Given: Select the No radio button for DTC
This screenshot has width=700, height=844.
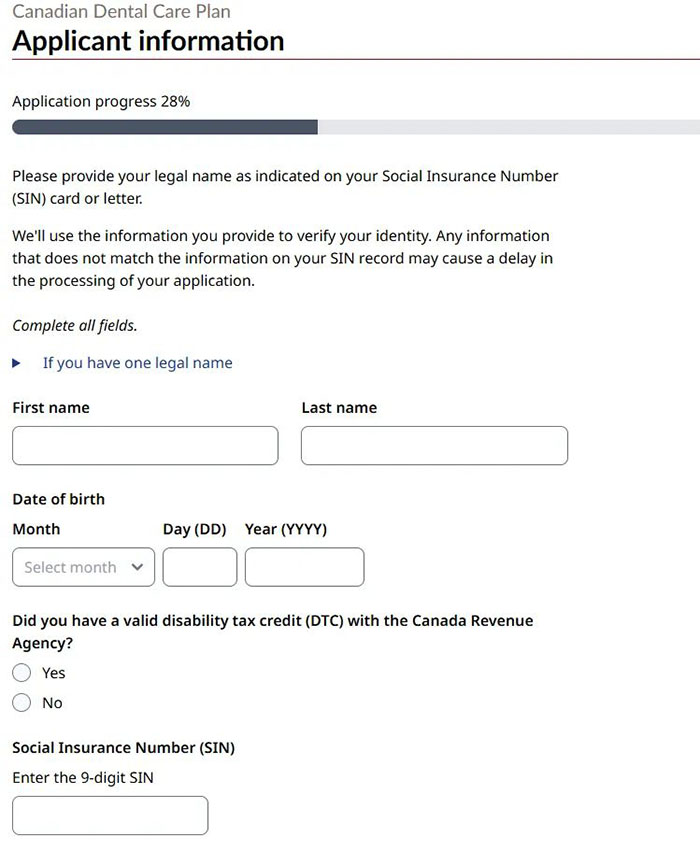Looking at the screenshot, I should click(x=22, y=703).
